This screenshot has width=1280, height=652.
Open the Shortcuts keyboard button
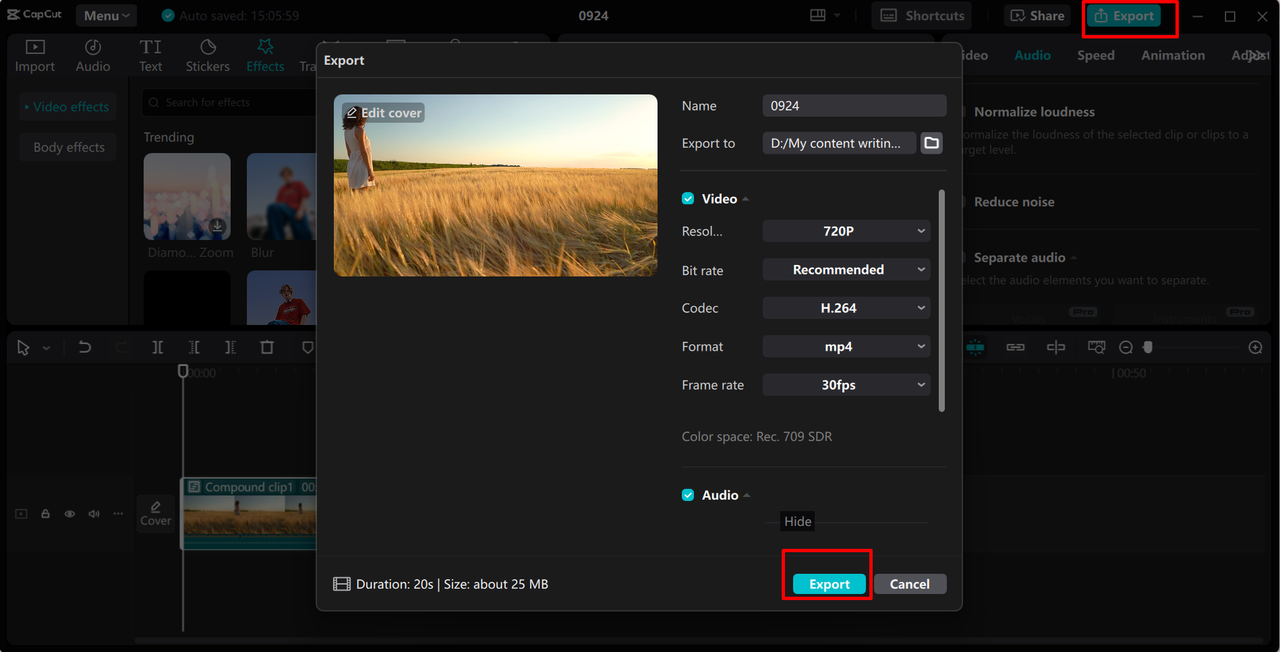tap(921, 15)
